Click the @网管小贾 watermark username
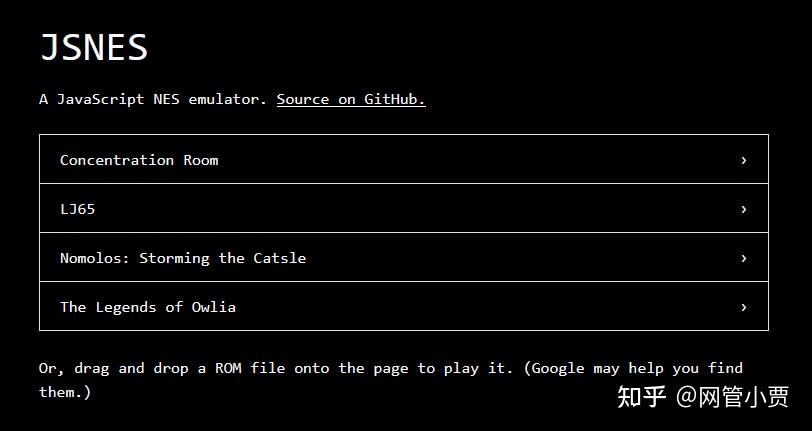This screenshot has width=812, height=431. pyautogui.click(x=732, y=396)
